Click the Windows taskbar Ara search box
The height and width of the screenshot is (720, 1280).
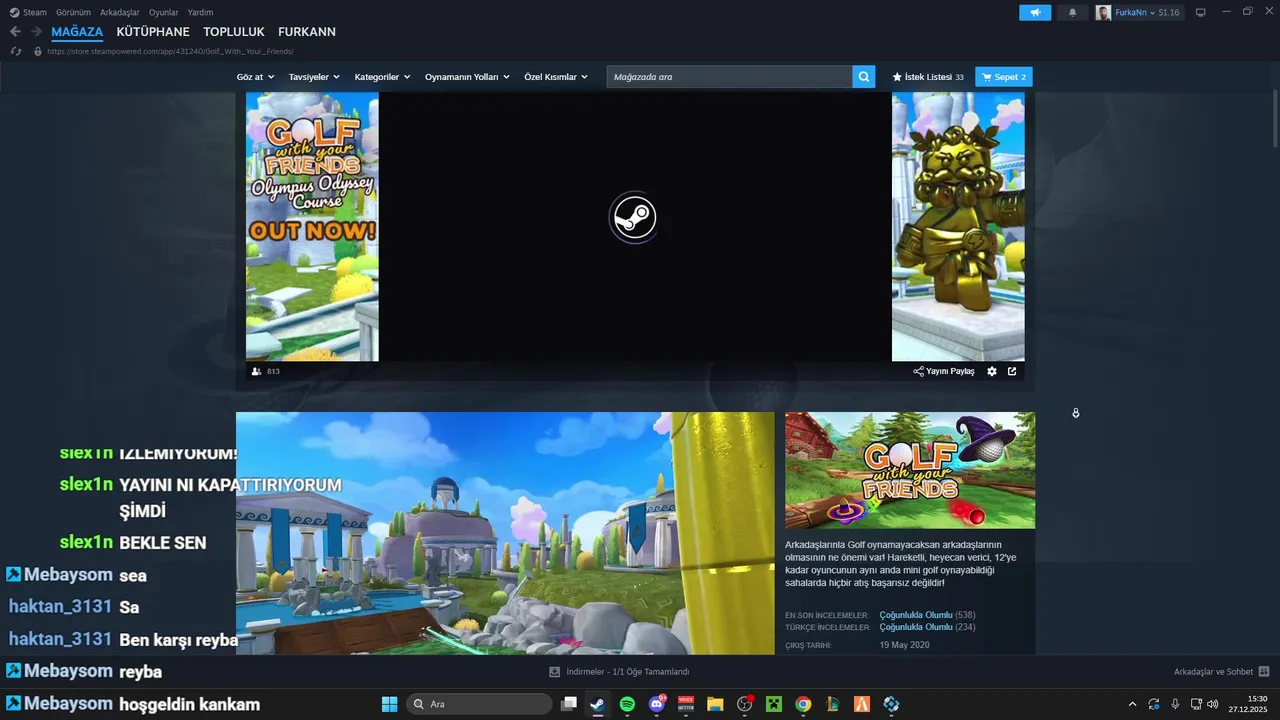(x=479, y=704)
